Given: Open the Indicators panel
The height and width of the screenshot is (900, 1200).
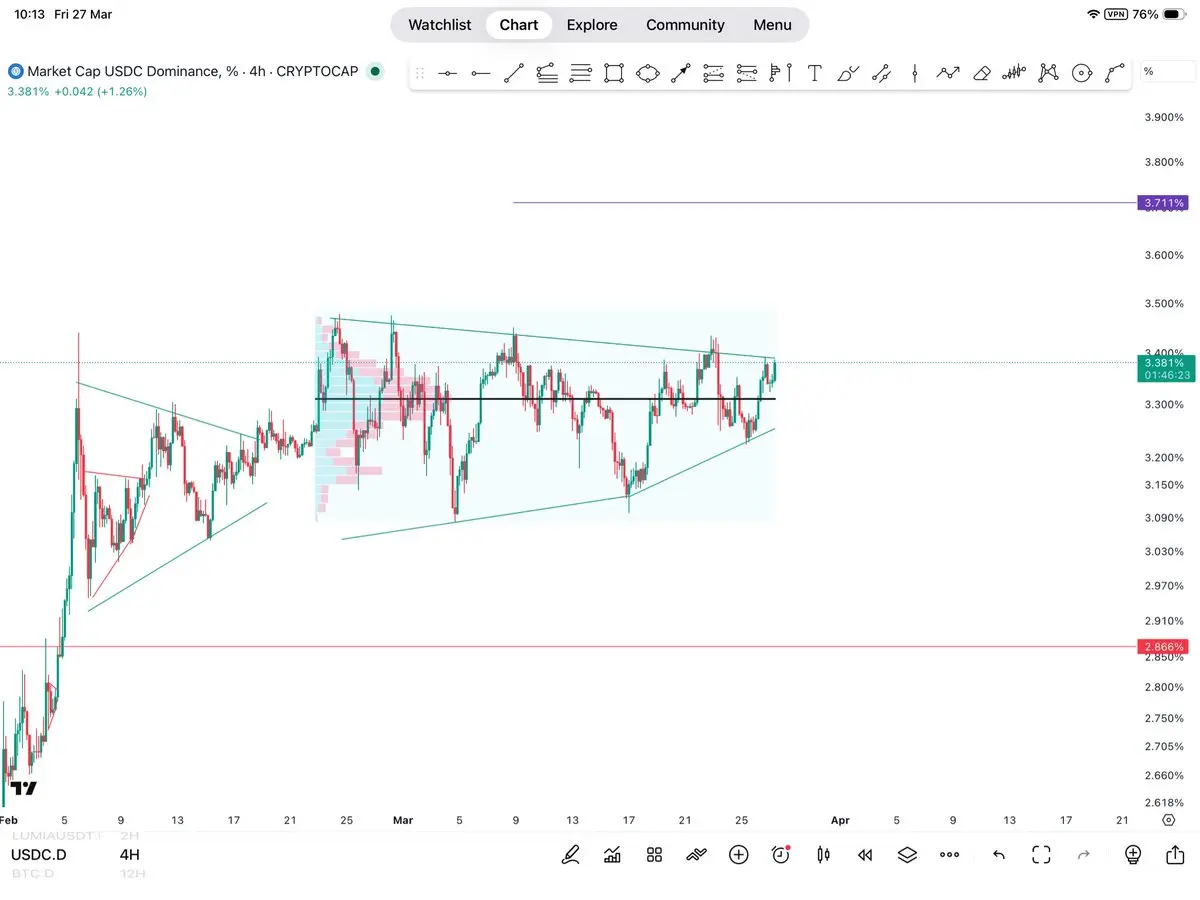Looking at the screenshot, I should pos(612,855).
